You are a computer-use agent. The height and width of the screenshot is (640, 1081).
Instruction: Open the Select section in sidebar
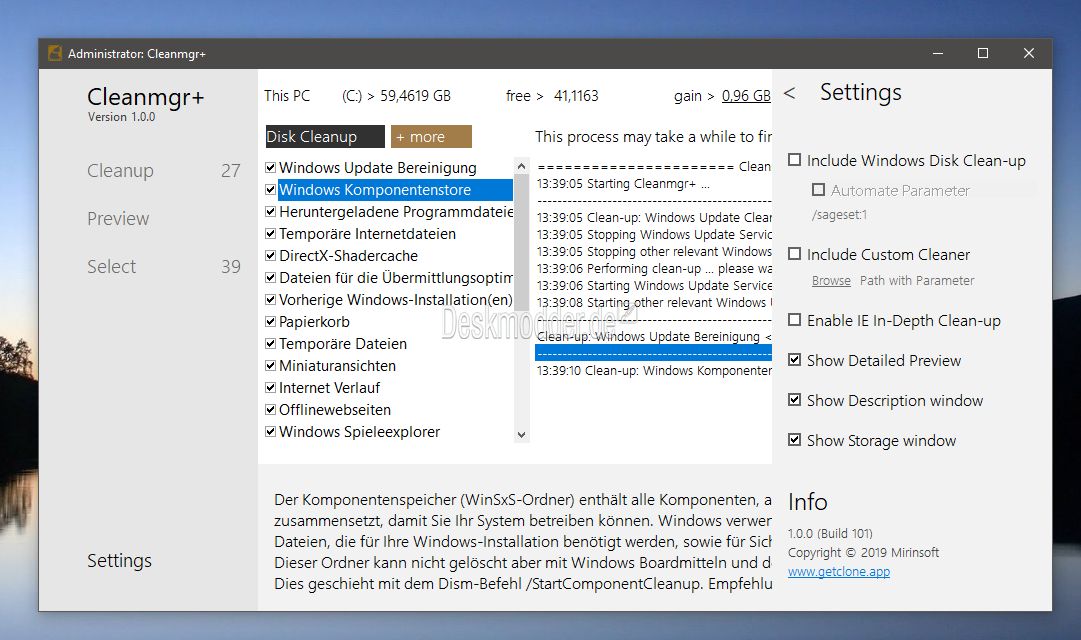[x=112, y=266]
